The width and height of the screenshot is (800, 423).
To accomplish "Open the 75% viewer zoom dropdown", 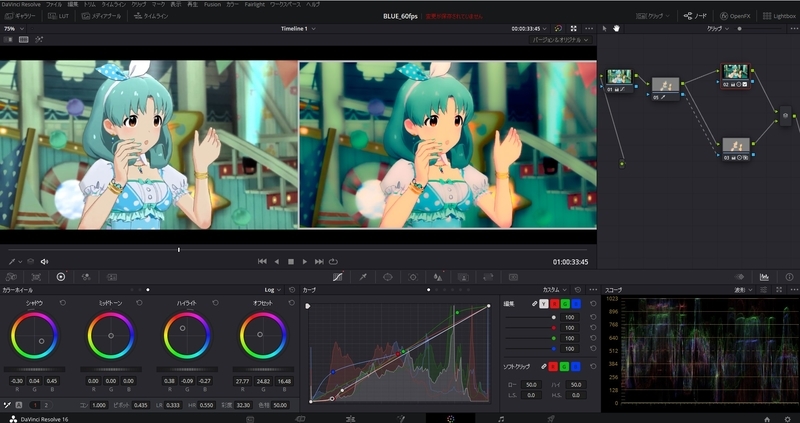I will pyautogui.click(x=13, y=29).
